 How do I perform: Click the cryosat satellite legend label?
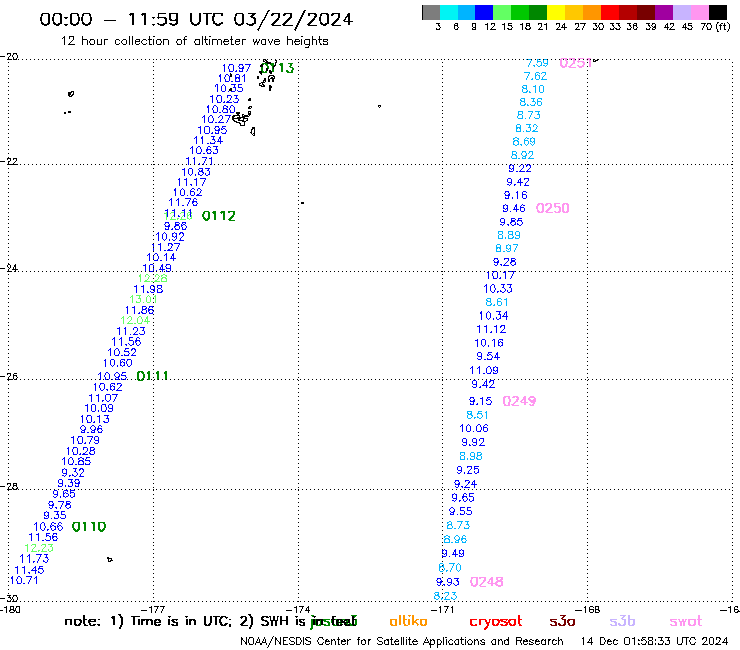(496, 622)
